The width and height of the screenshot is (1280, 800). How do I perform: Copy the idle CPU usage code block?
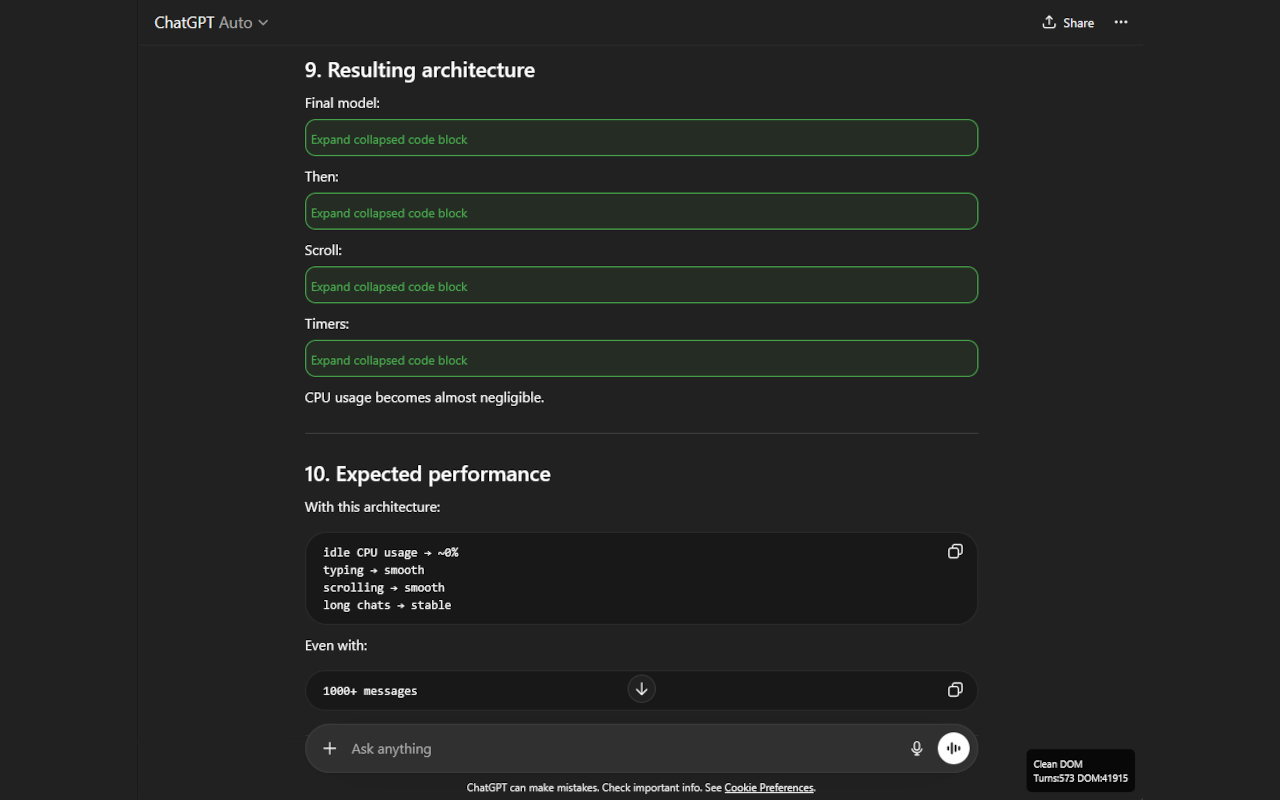click(x=955, y=551)
